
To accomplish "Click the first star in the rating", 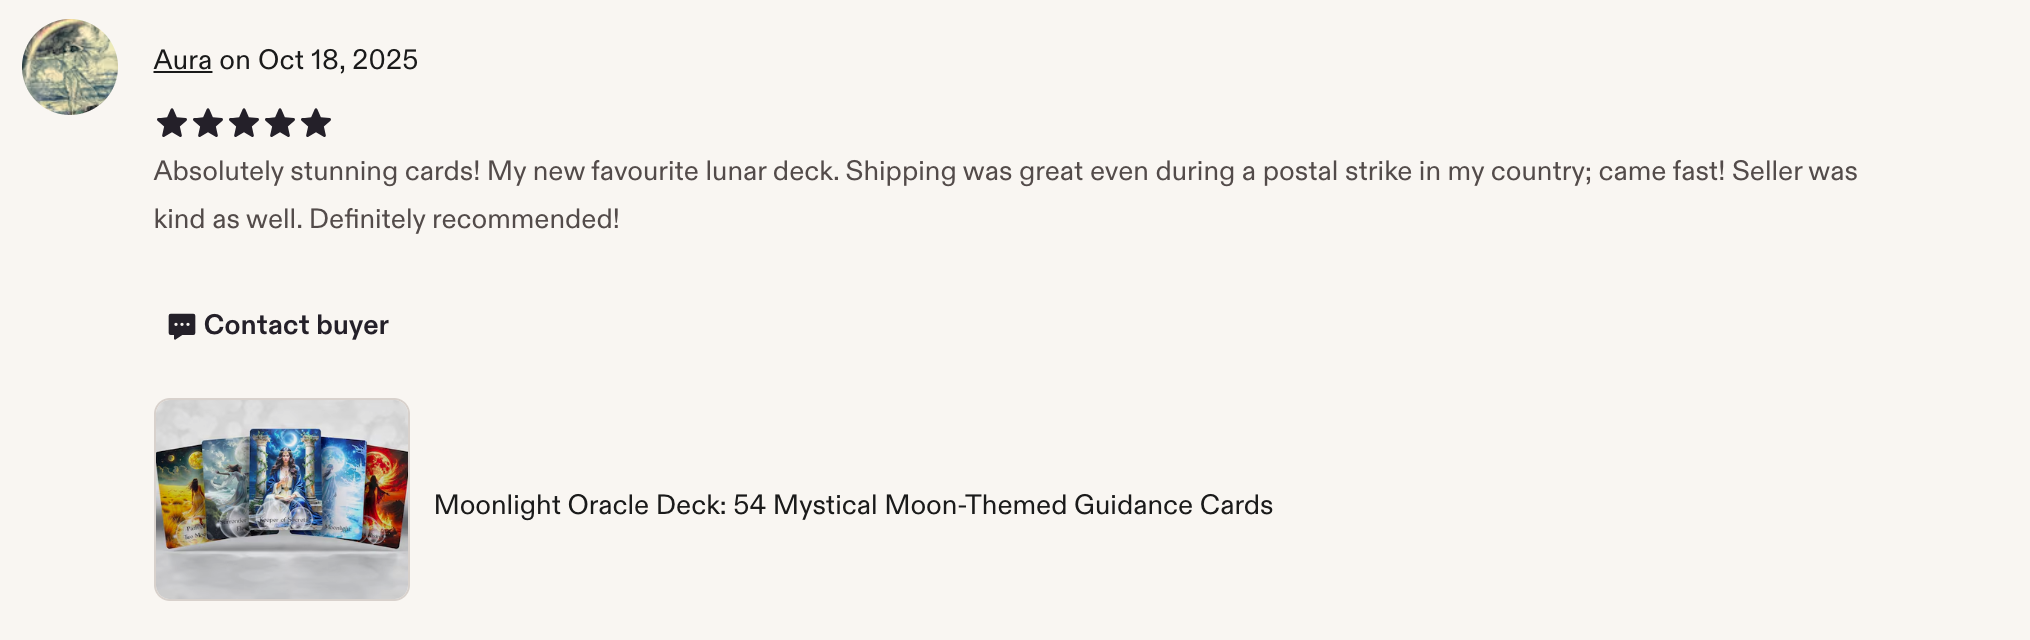I will tap(172, 123).
